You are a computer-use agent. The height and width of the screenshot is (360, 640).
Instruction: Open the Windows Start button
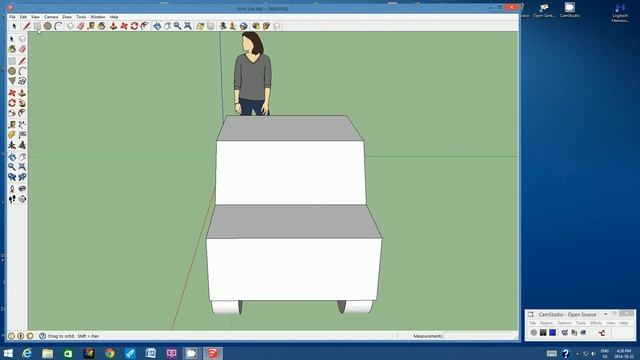click(8, 353)
